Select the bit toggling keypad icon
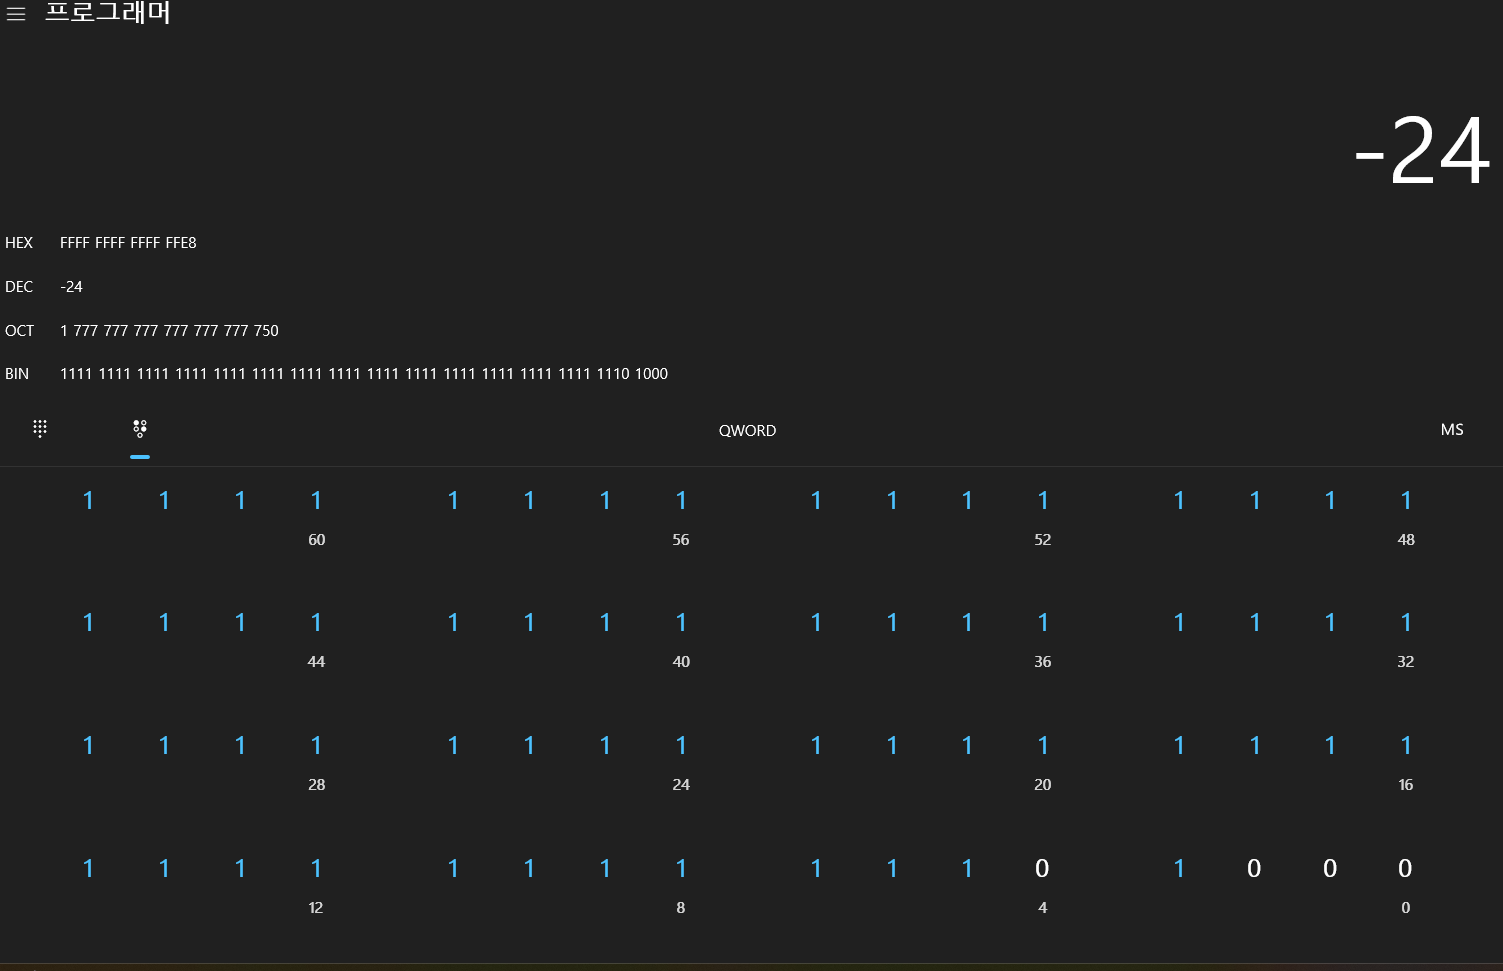This screenshot has height=971, width=1503. 140,428
